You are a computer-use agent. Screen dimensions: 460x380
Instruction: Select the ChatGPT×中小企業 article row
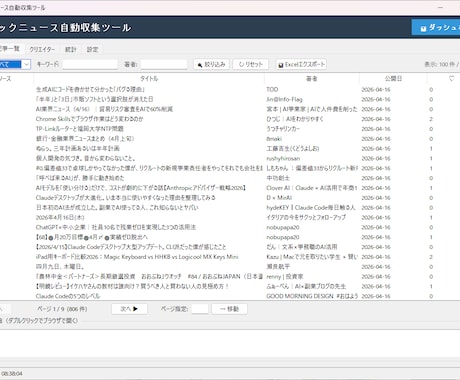point(116,227)
